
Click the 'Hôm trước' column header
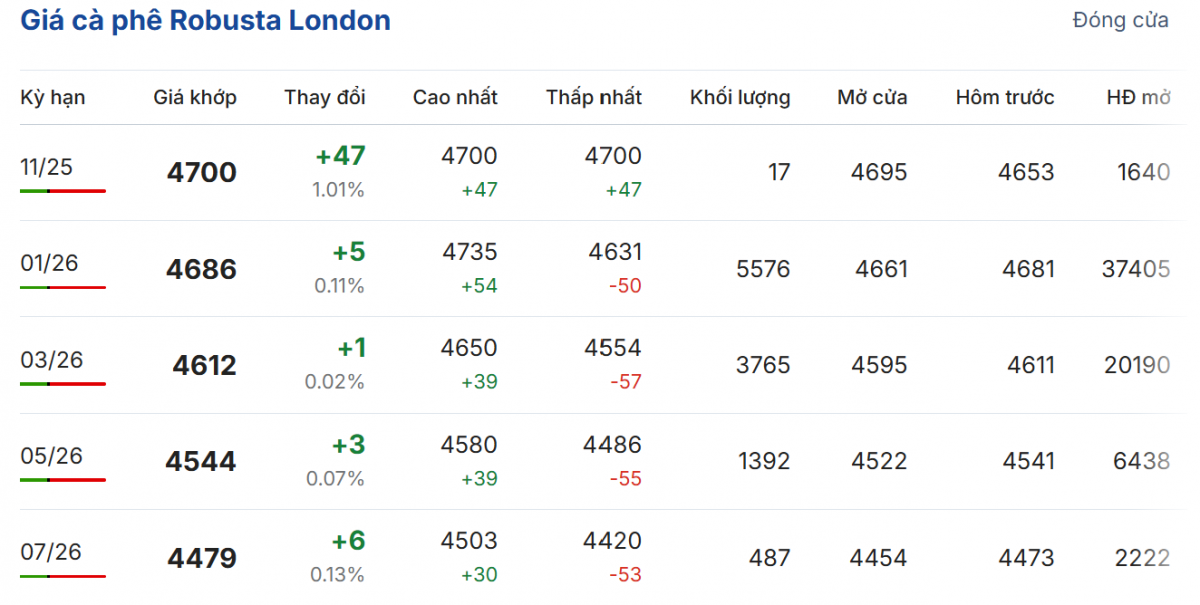[x=1005, y=97]
